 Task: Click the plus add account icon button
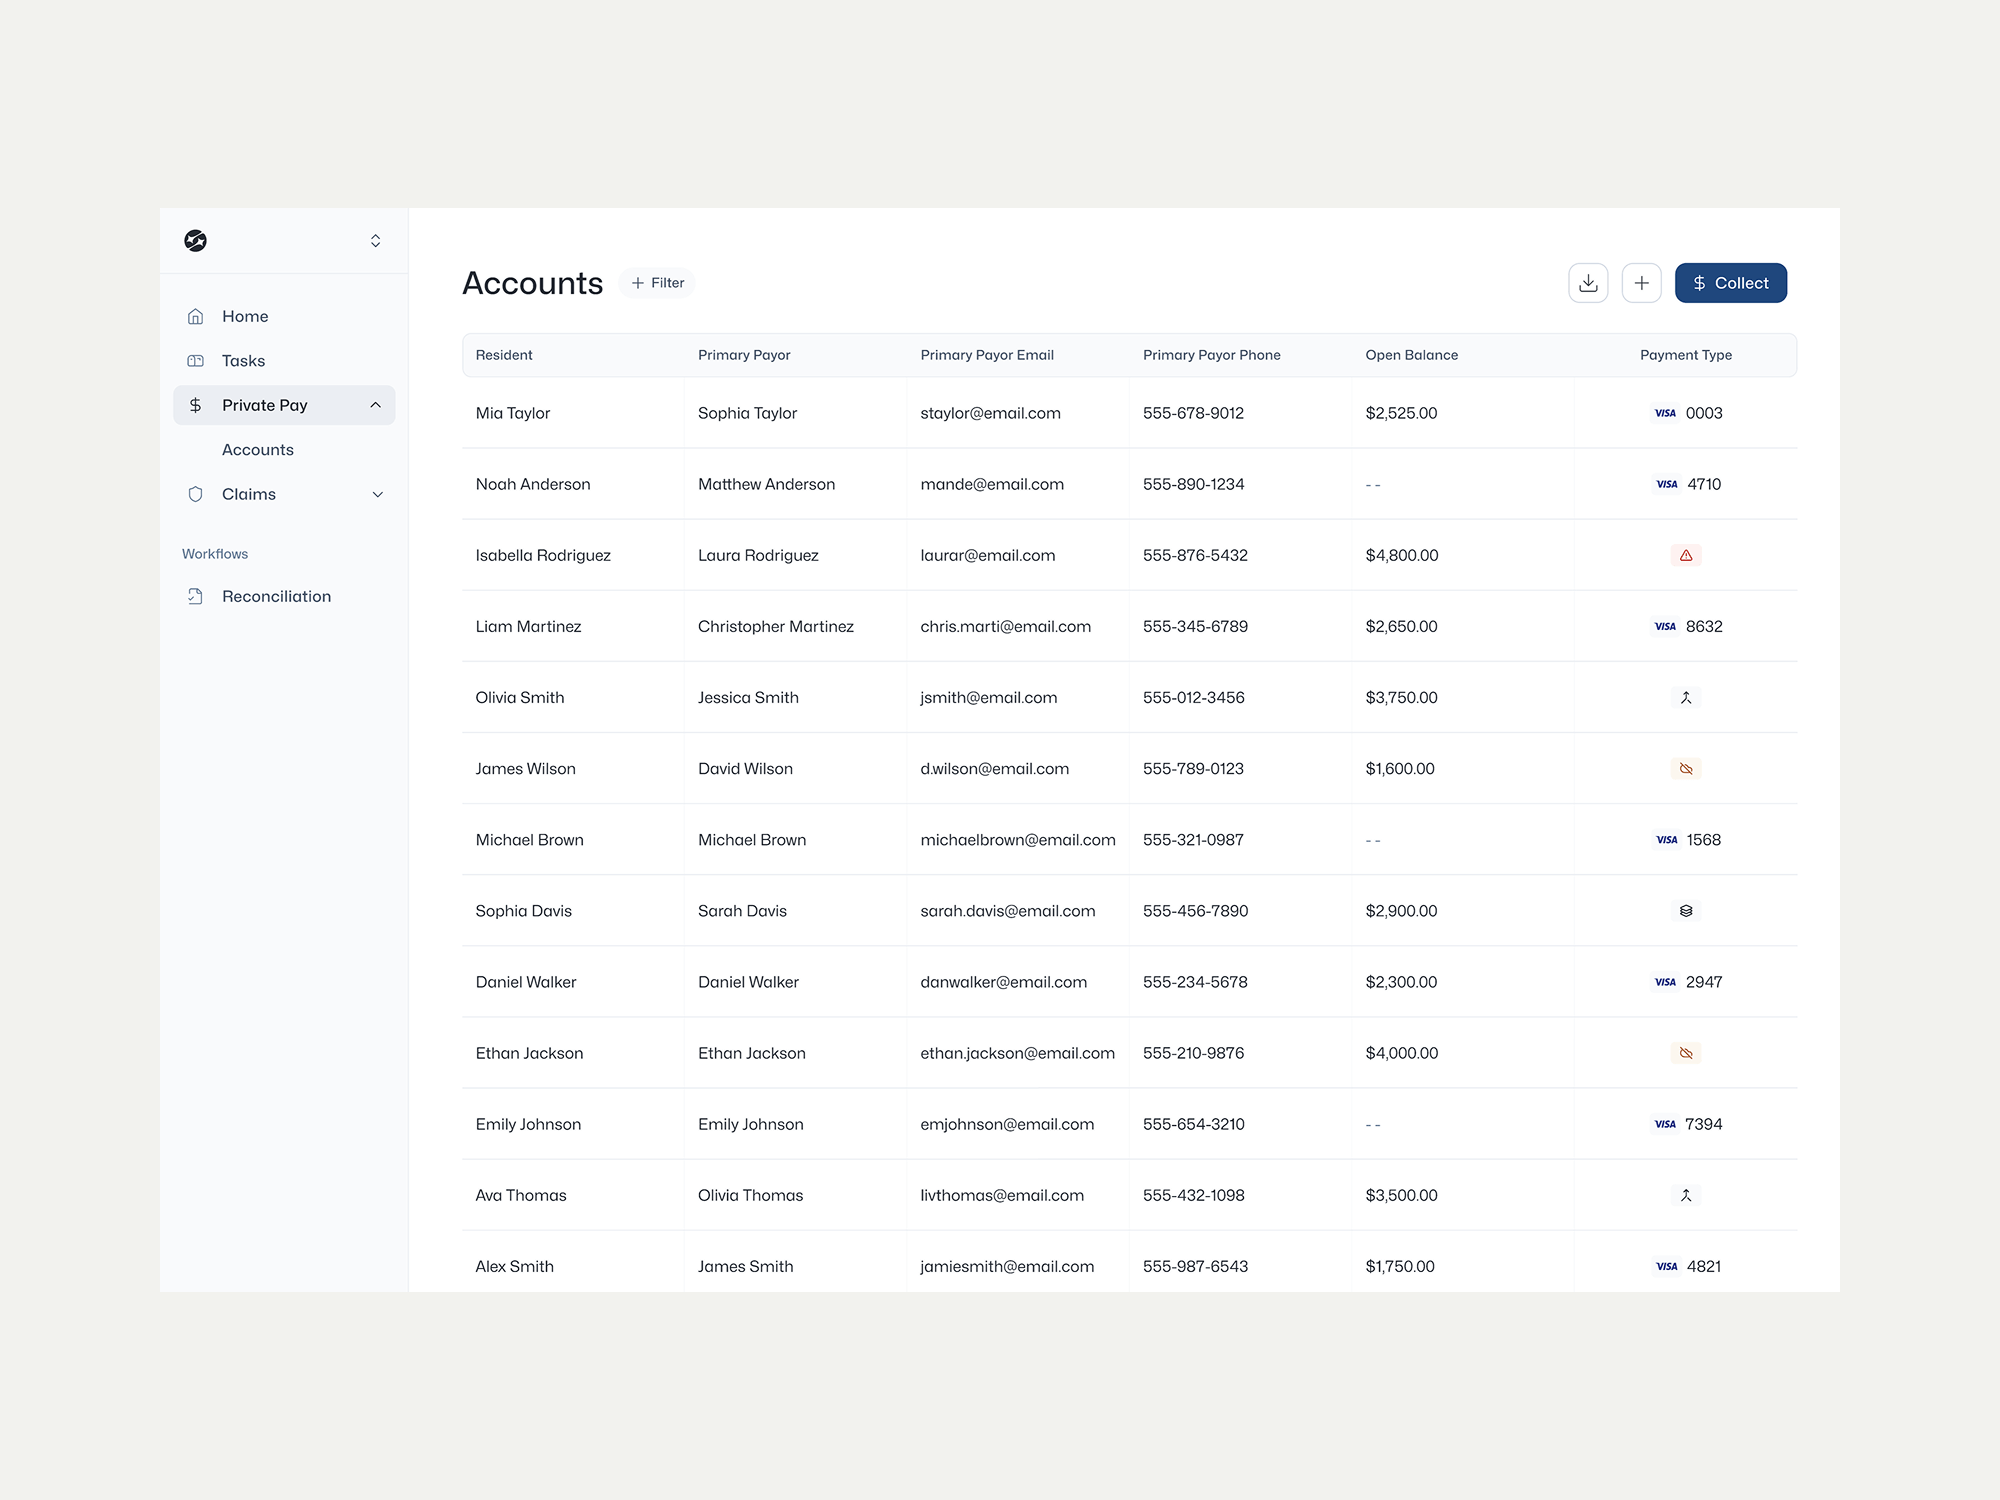click(1641, 283)
